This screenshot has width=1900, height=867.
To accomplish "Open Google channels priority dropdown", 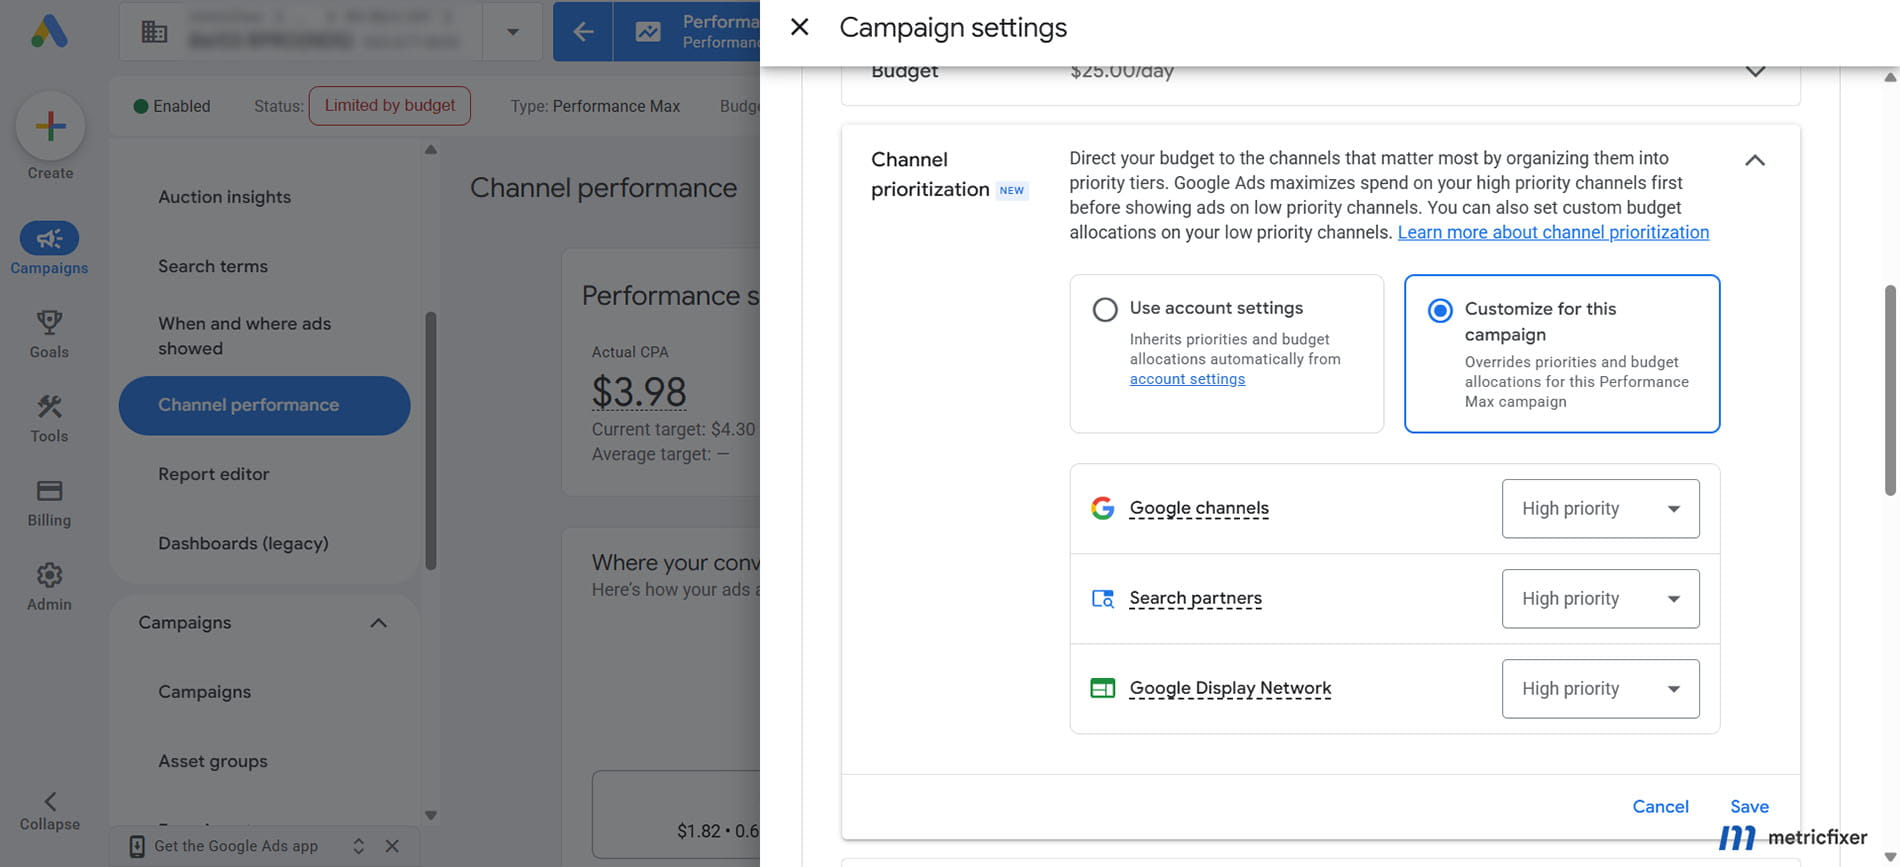I will pyautogui.click(x=1600, y=508).
